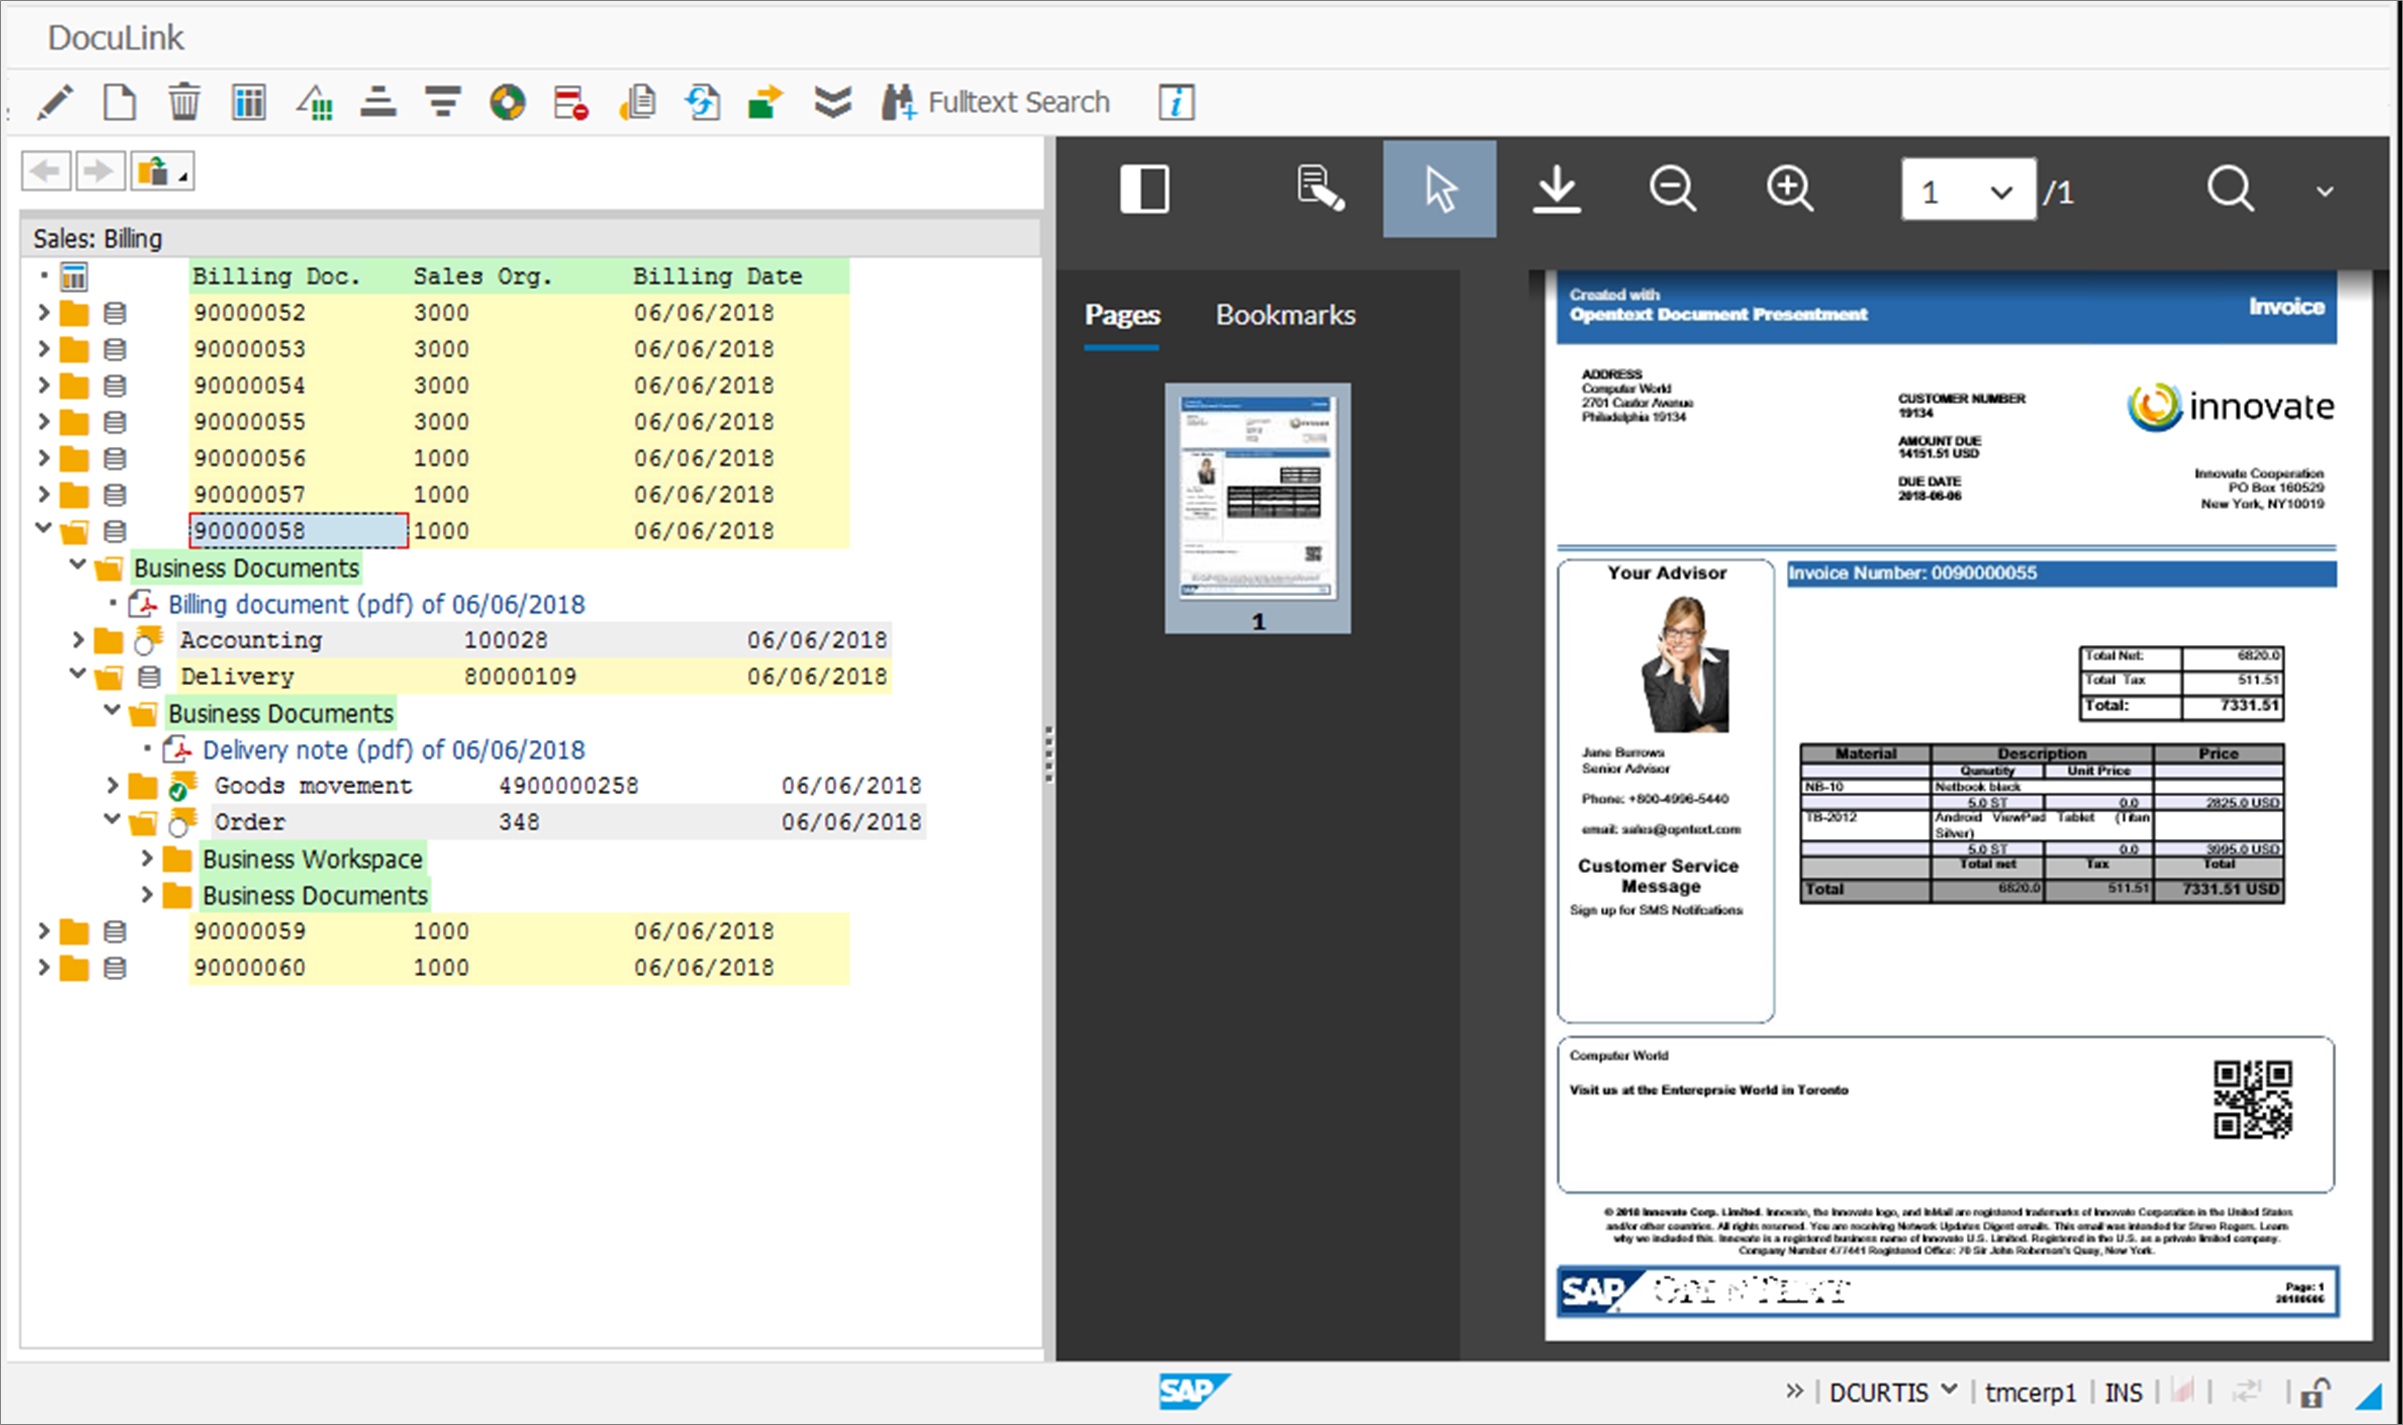
Task: Click the database icon beside 90000052
Action: click(115, 313)
